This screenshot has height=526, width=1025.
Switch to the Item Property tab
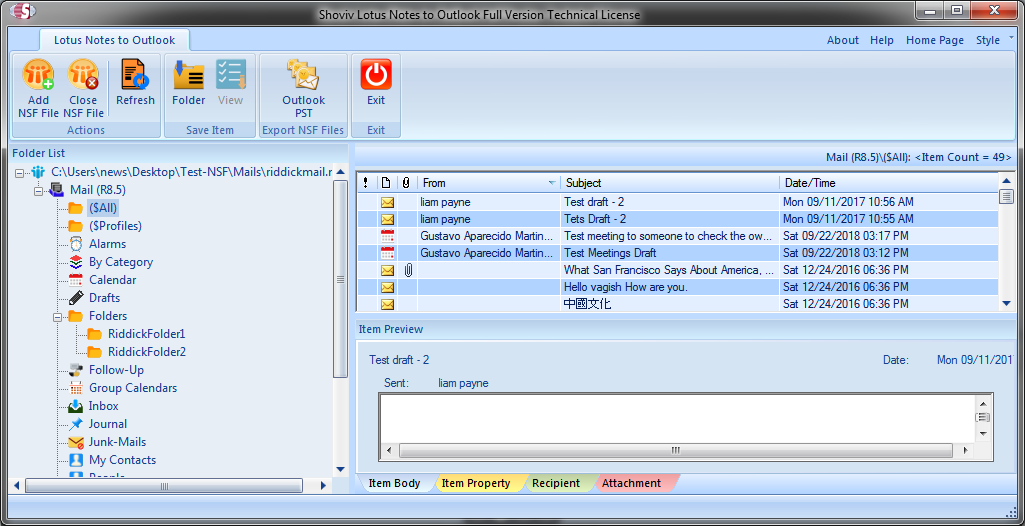[x=476, y=484]
